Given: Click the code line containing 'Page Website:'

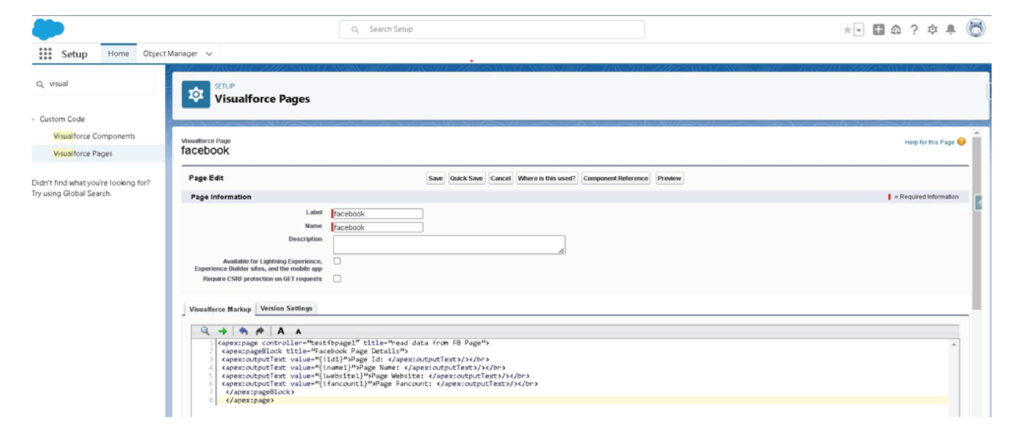Looking at the screenshot, I should (x=375, y=376).
